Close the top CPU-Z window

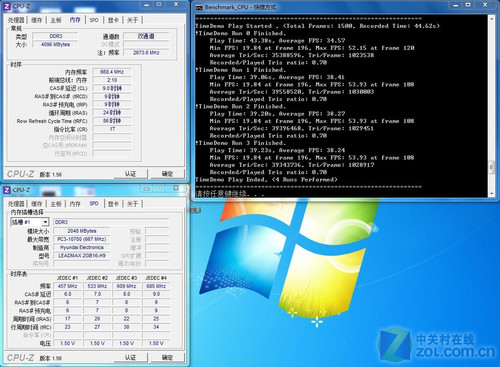[176, 5]
